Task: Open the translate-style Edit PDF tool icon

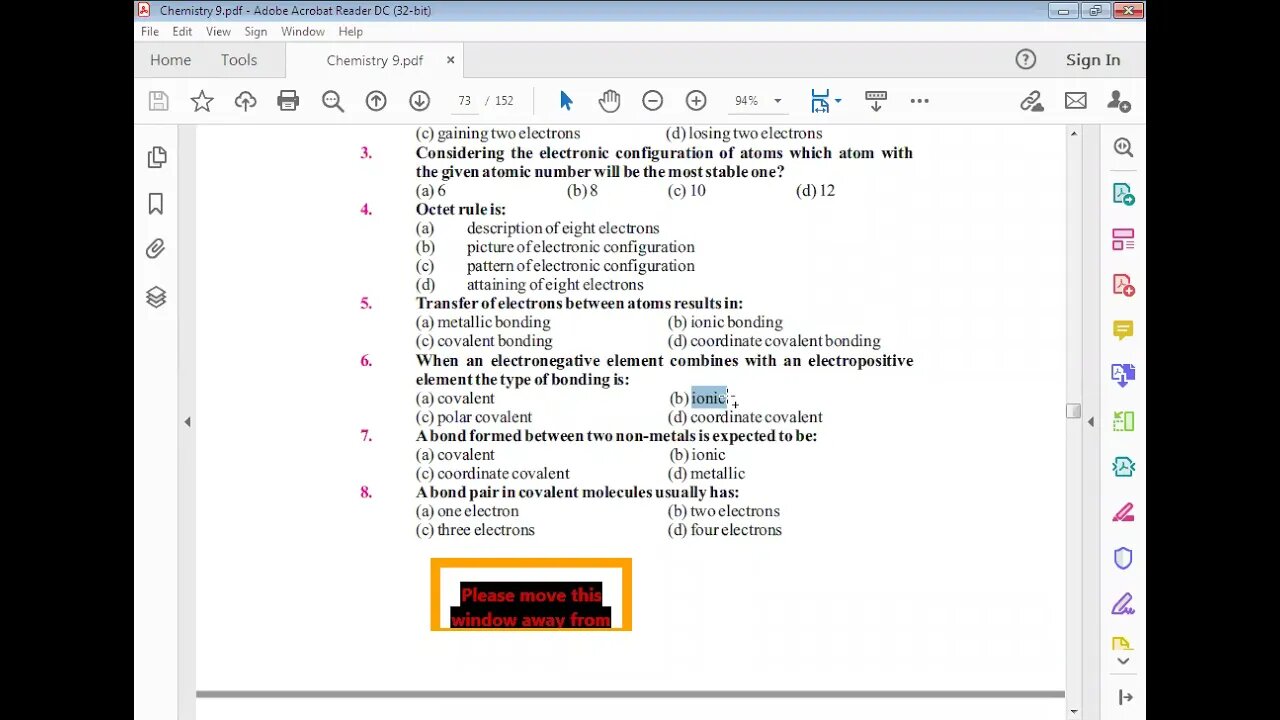Action: [1123, 376]
